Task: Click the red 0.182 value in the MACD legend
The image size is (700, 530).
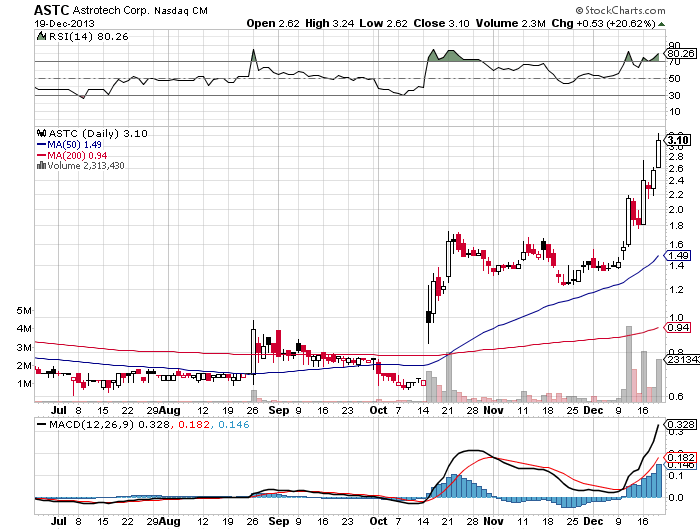Action: [194, 425]
